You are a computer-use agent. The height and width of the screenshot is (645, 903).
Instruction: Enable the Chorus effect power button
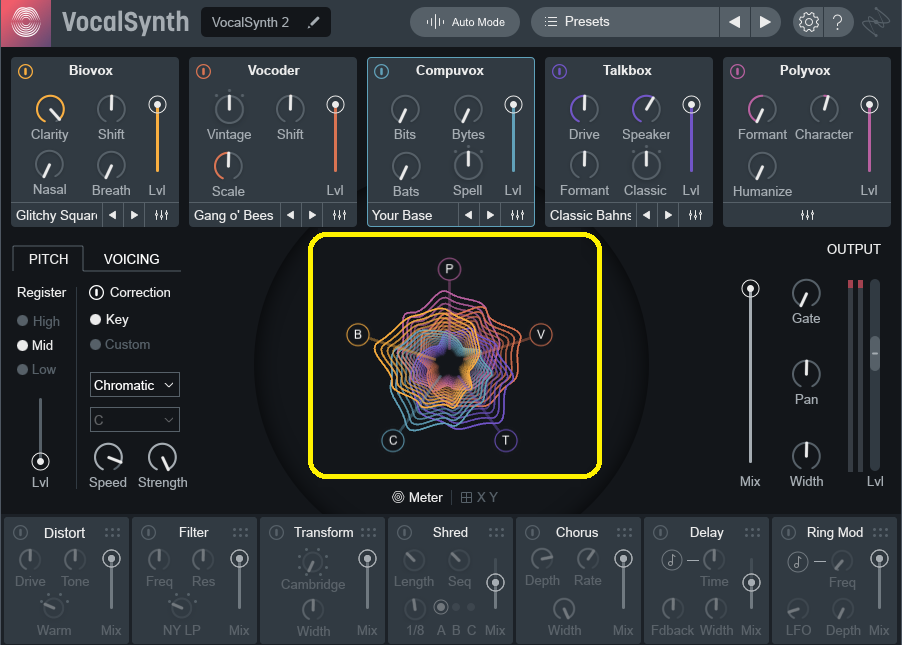[x=532, y=533]
